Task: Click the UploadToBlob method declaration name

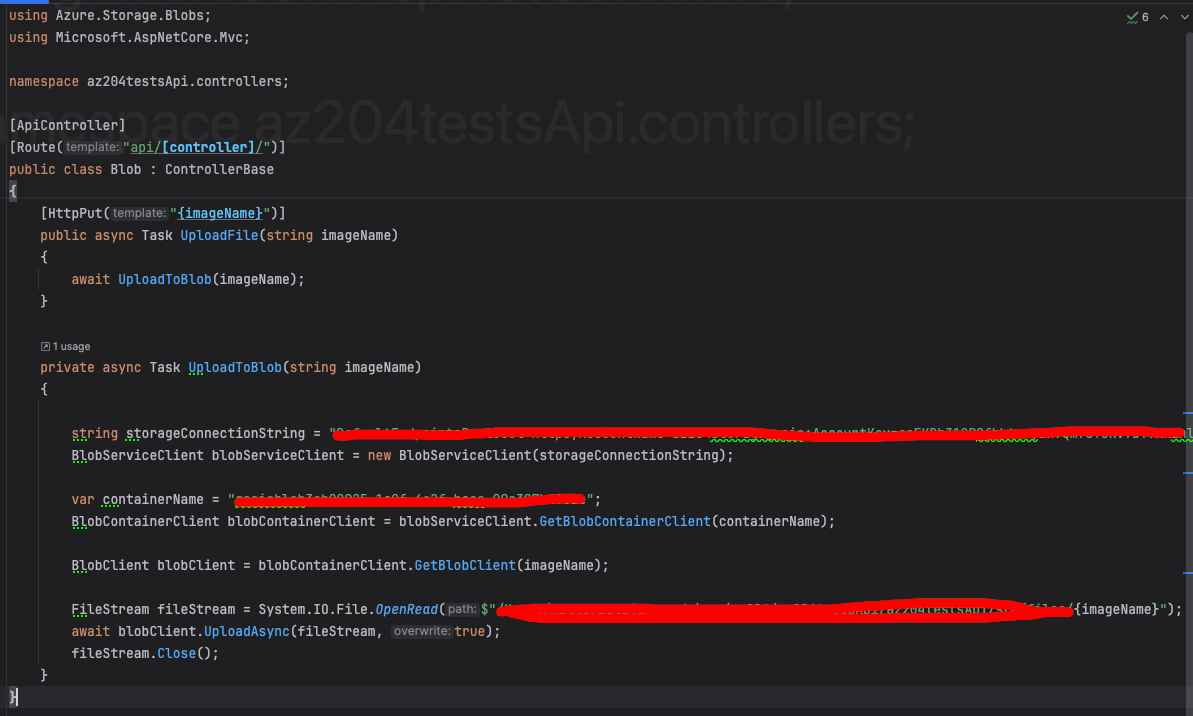Action: coord(235,368)
